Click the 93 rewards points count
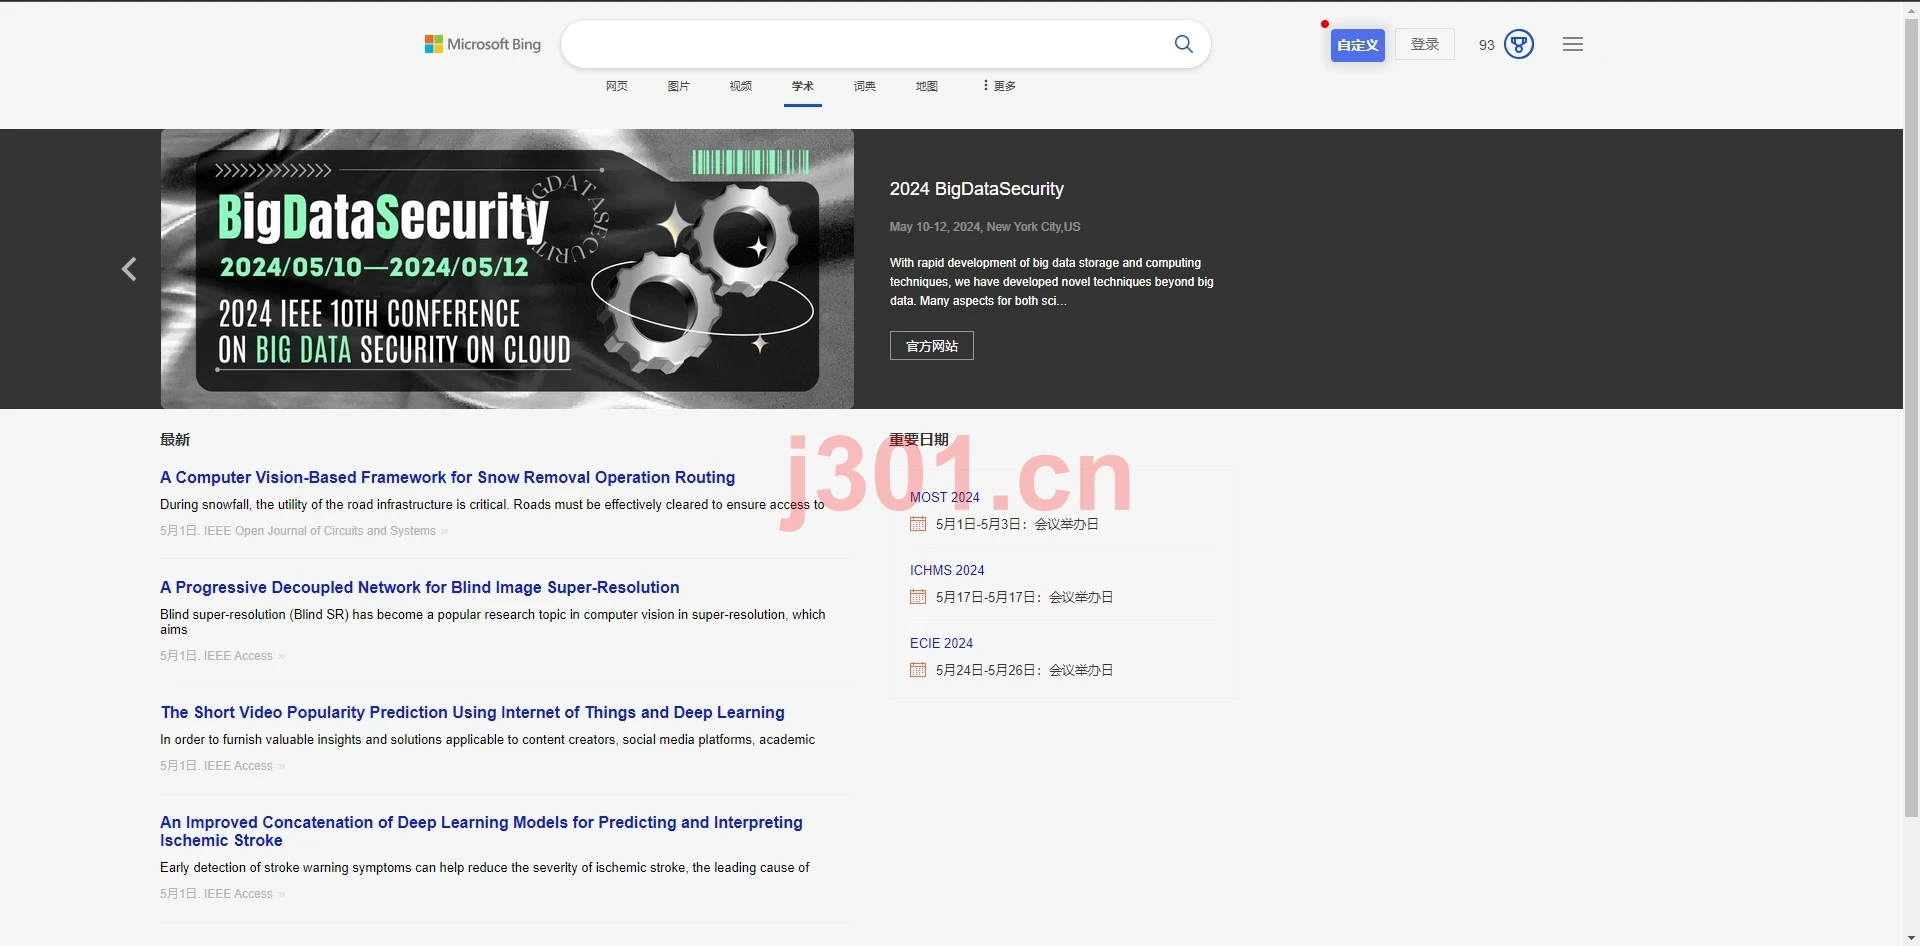Screen dimensions: 1920x946 [x=1487, y=45]
